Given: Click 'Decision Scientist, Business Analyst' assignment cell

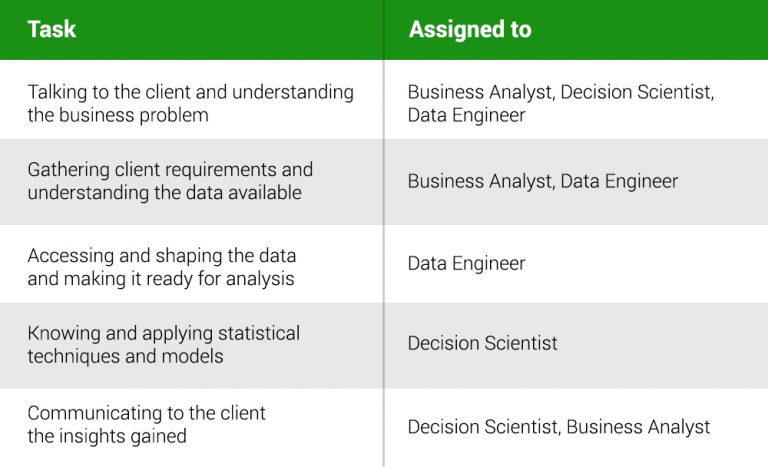Looking at the screenshot, I should pyautogui.click(x=558, y=427).
